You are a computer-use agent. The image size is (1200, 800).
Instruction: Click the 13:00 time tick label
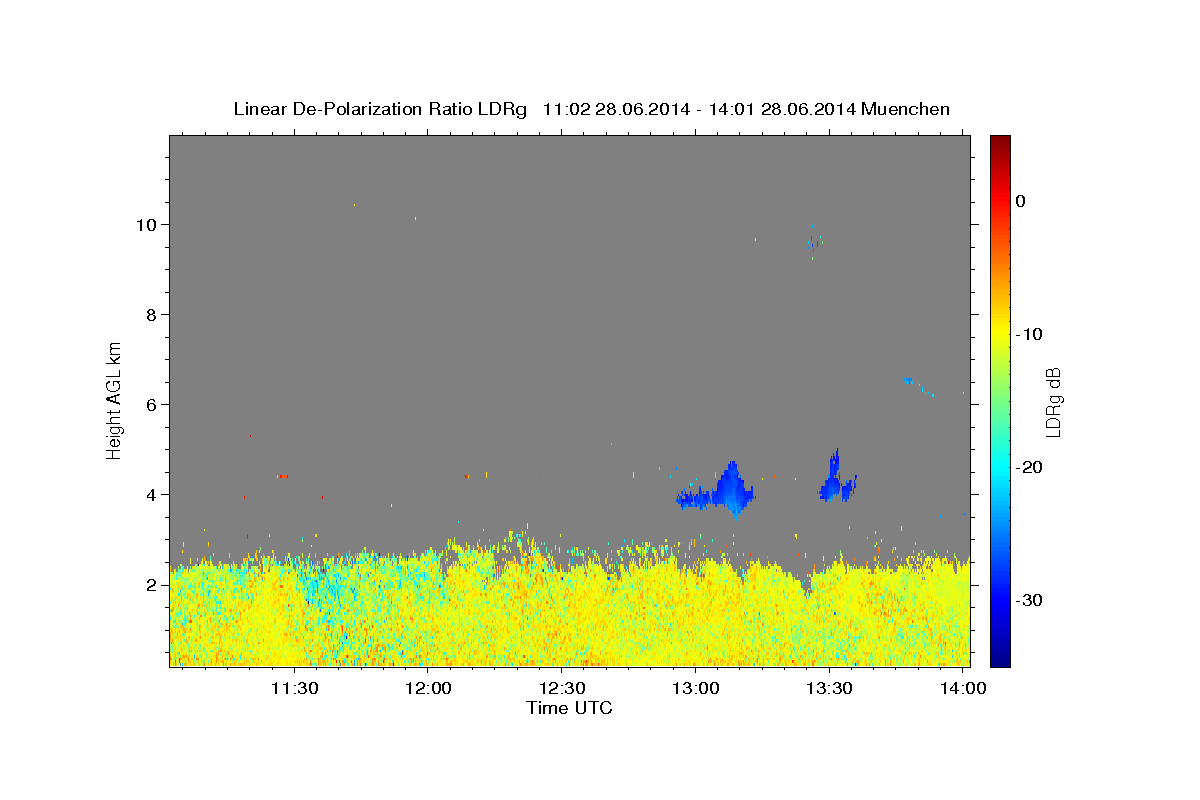[x=695, y=688]
